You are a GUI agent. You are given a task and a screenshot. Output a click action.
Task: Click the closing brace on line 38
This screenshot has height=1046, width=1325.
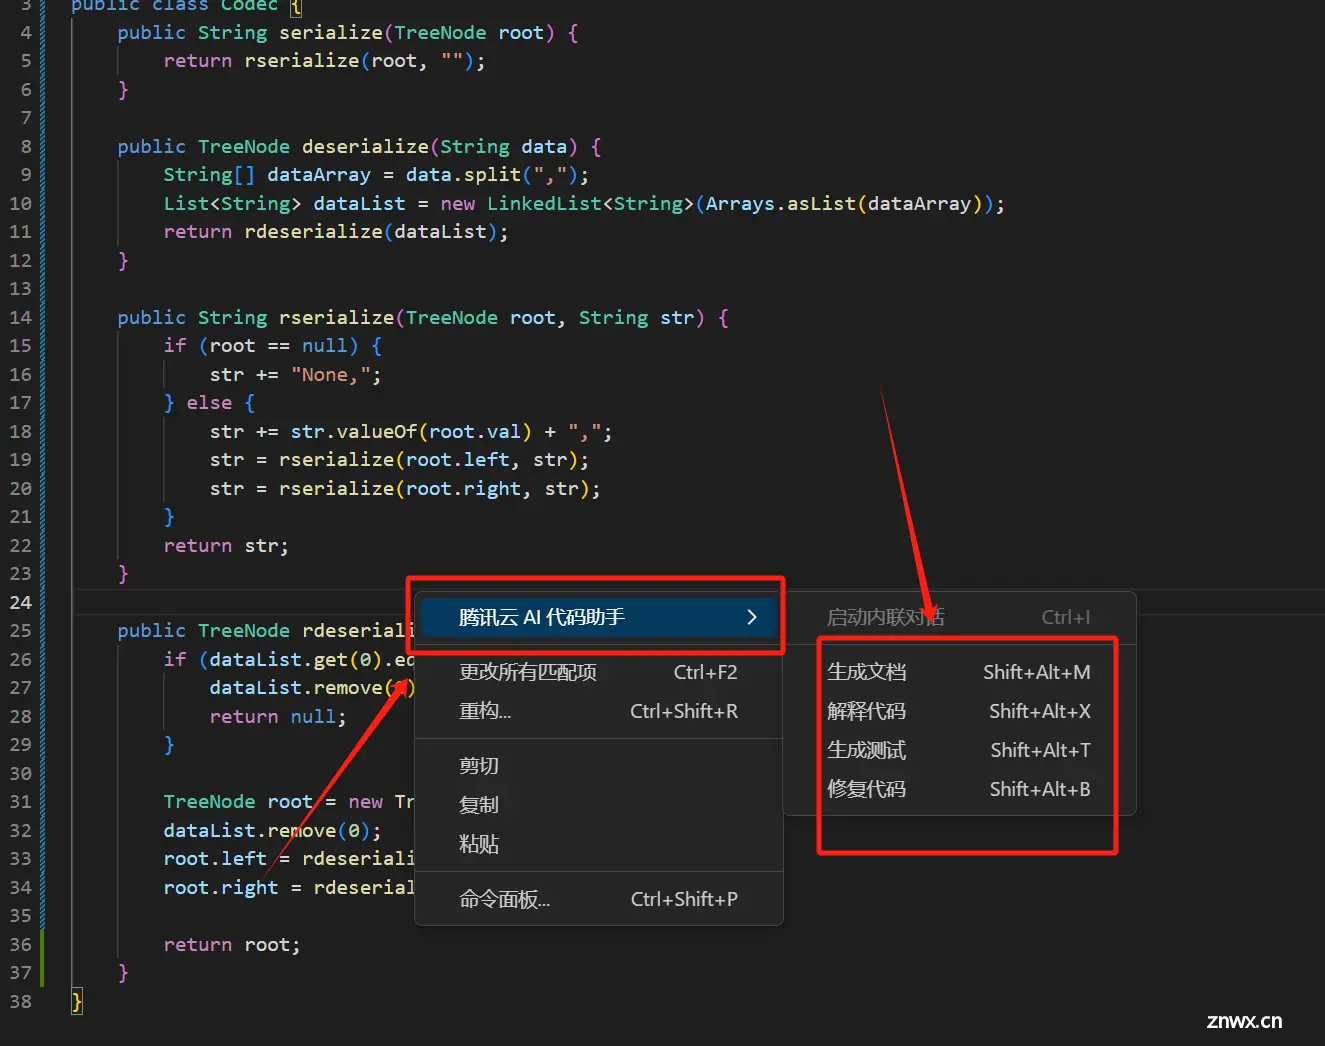[77, 1001]
